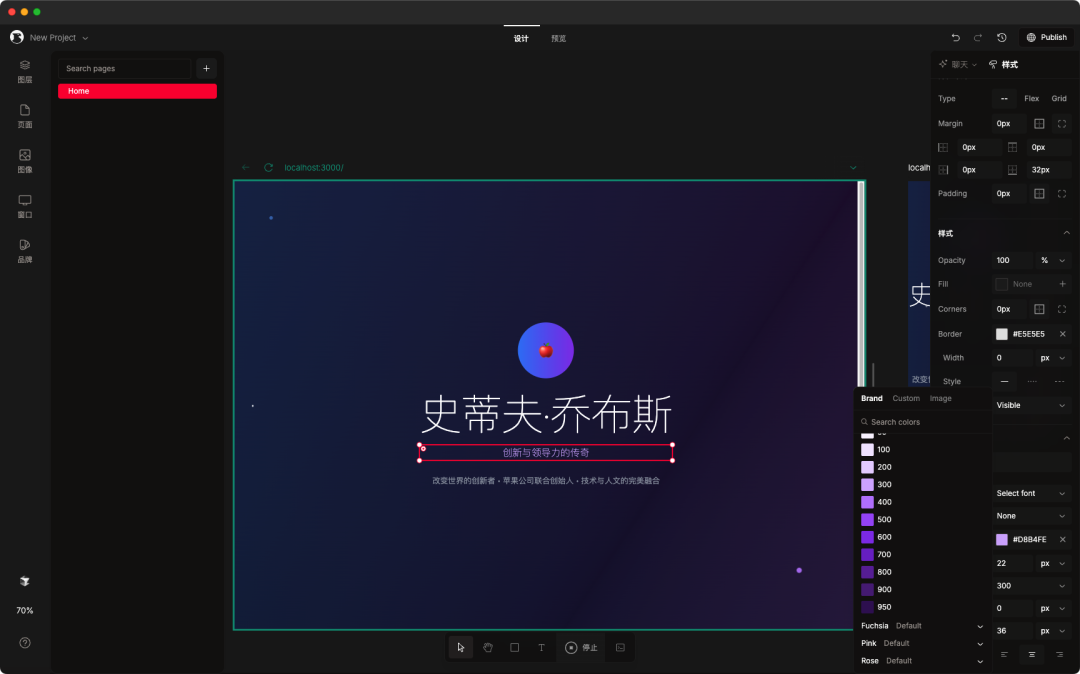Open New Project dropdown menu

[x=59, y=38]
